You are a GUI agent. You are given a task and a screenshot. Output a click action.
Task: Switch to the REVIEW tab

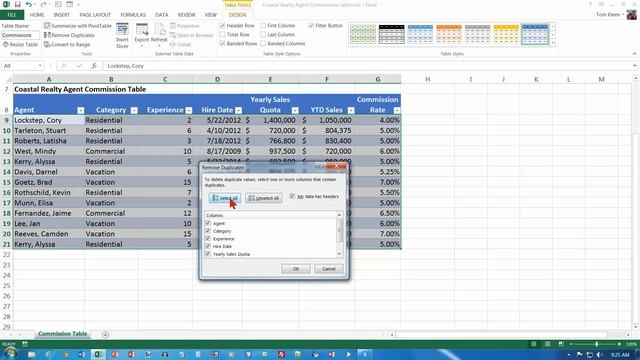coord(187,15)
